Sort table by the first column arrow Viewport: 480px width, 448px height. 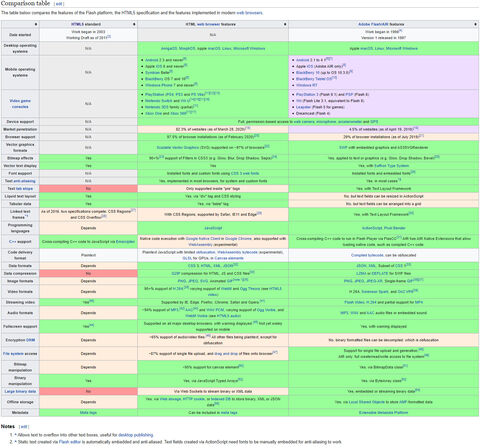click(x=36, y=24)
